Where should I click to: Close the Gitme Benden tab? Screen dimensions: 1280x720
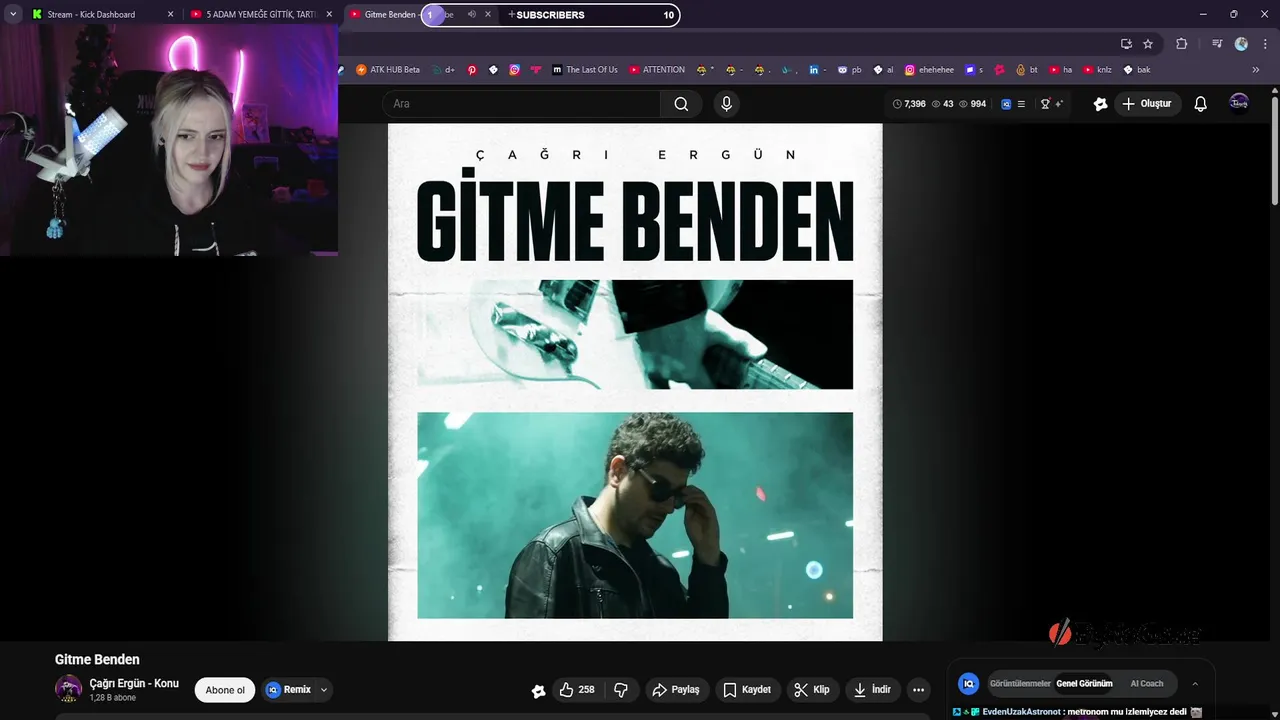pyautogui.click(x=489, y=15)
